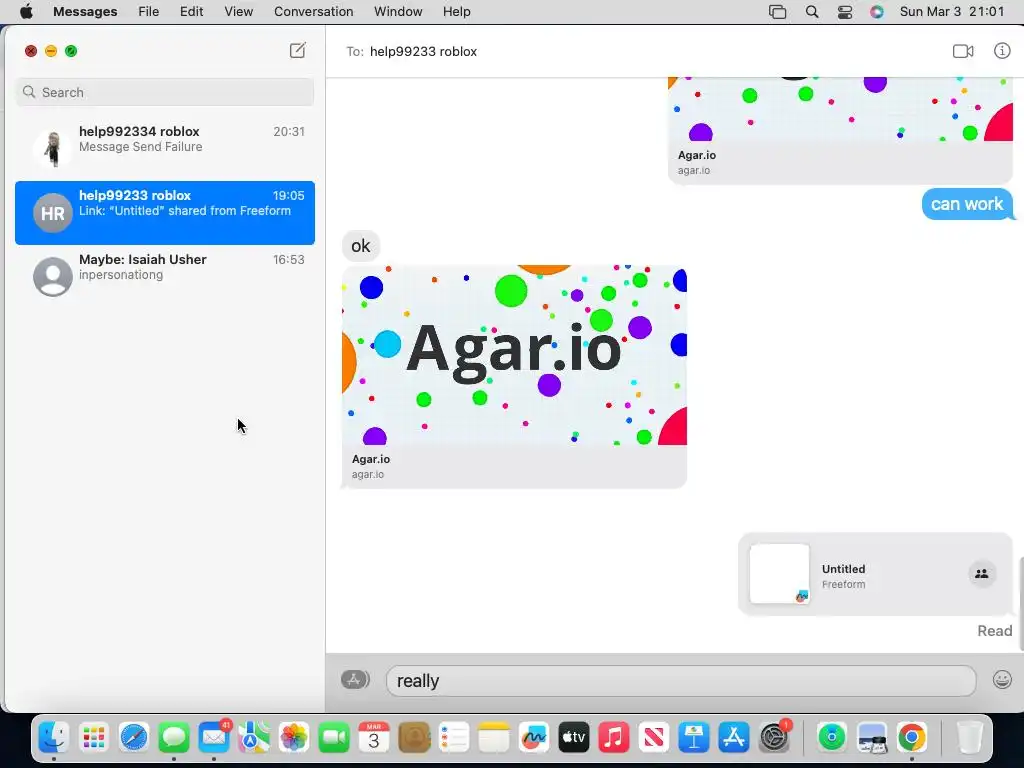Open the View menu

[238, 12]
